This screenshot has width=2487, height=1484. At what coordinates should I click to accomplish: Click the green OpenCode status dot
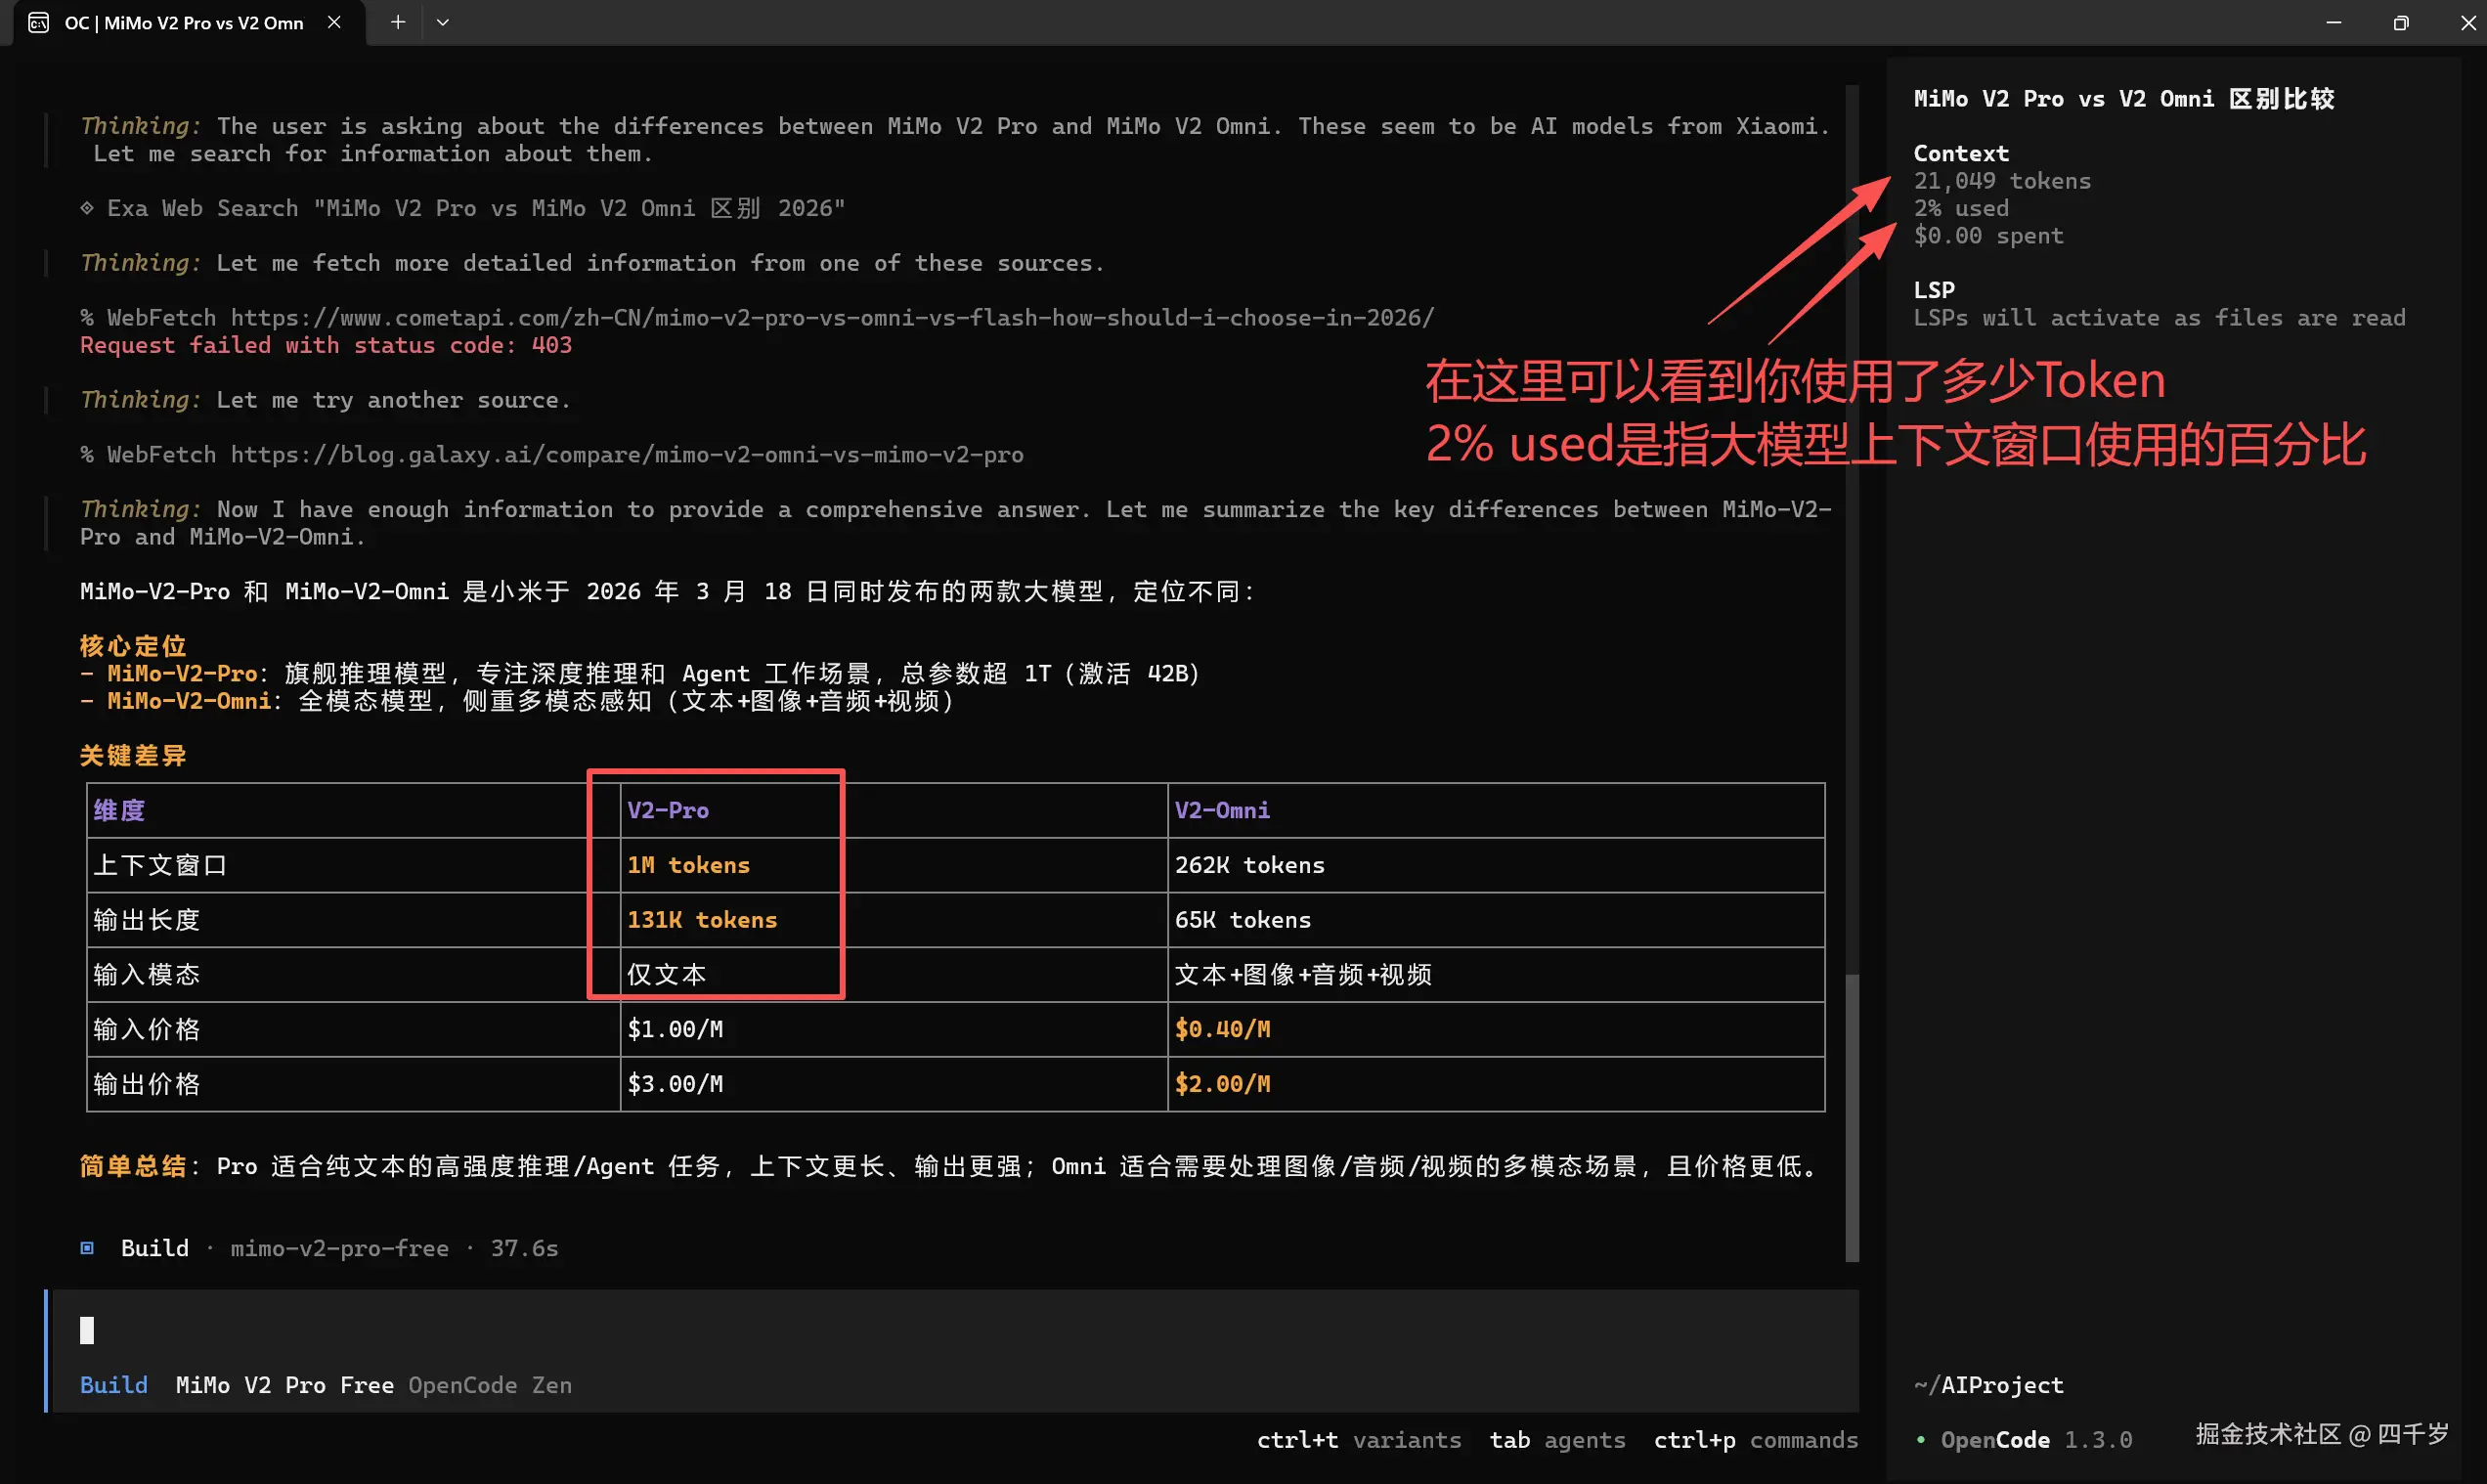[x=1922, y=1440]
